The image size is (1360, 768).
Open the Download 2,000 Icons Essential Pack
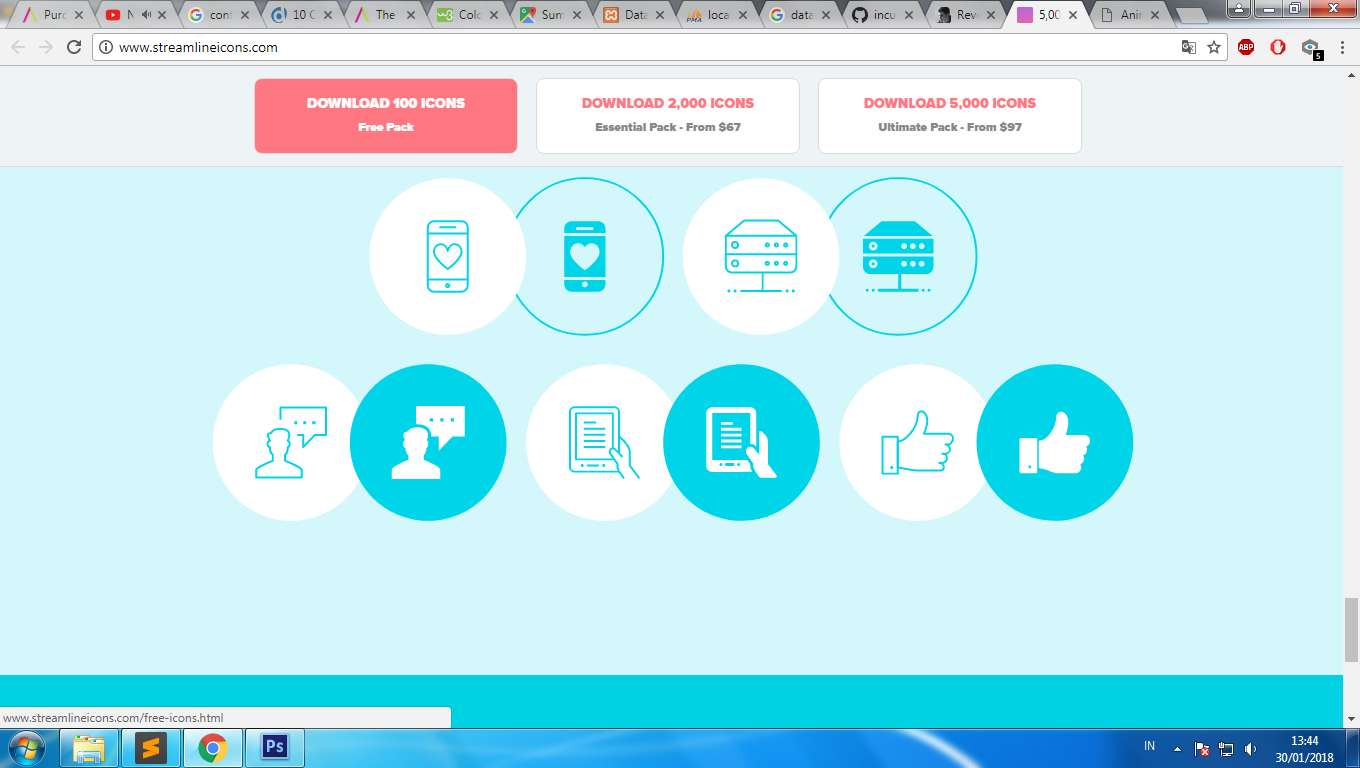pos(668,116)
